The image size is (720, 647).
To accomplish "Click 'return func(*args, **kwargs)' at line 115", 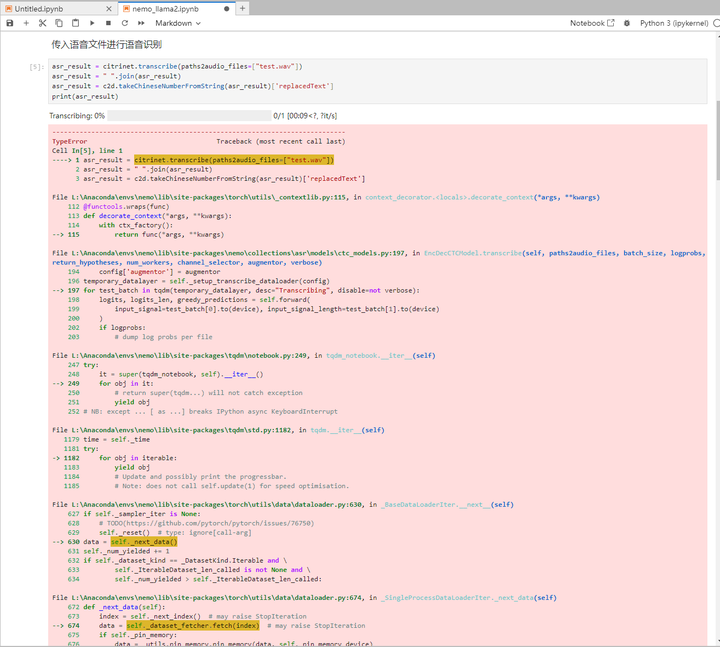I will click(x=169, y=235).
